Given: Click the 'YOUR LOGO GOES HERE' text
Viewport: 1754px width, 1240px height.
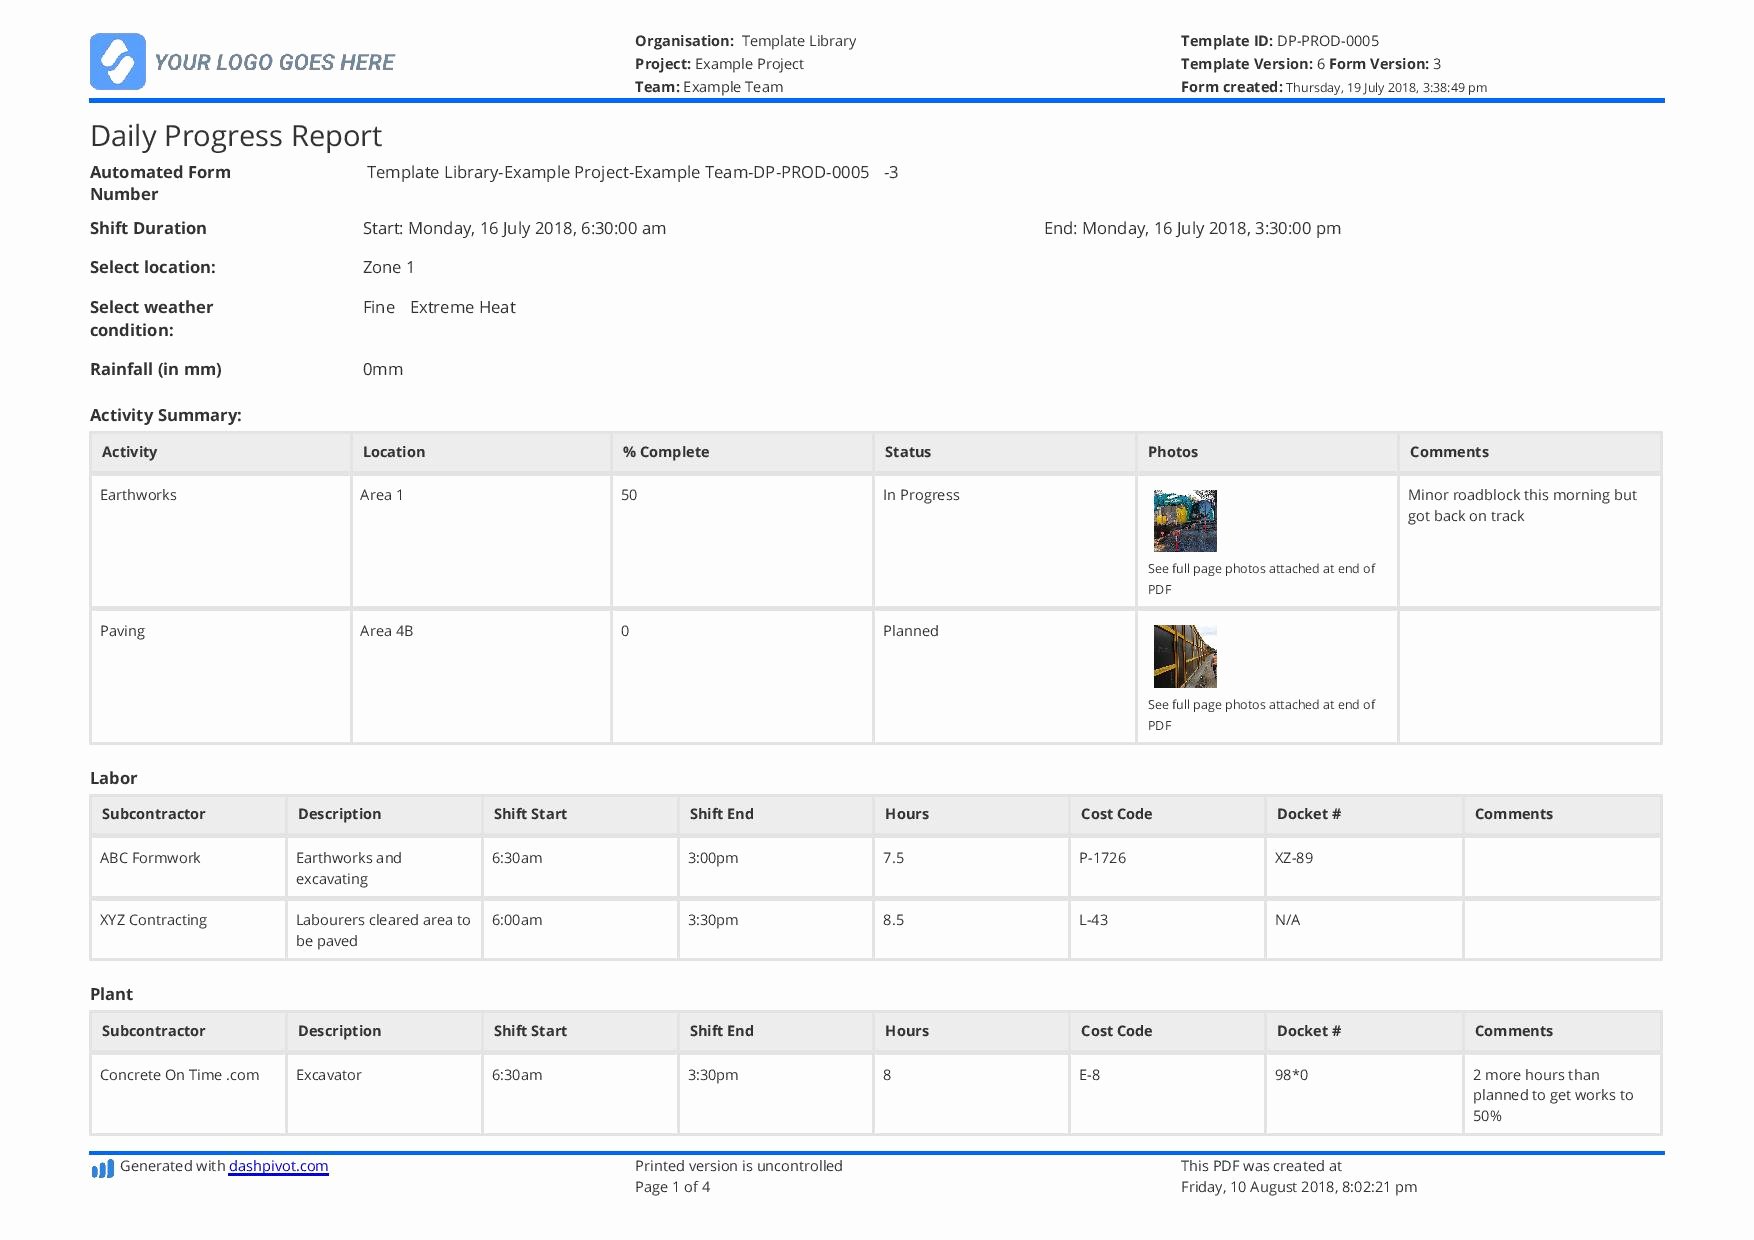Looking at the screenshot, I should pos(274,62).
